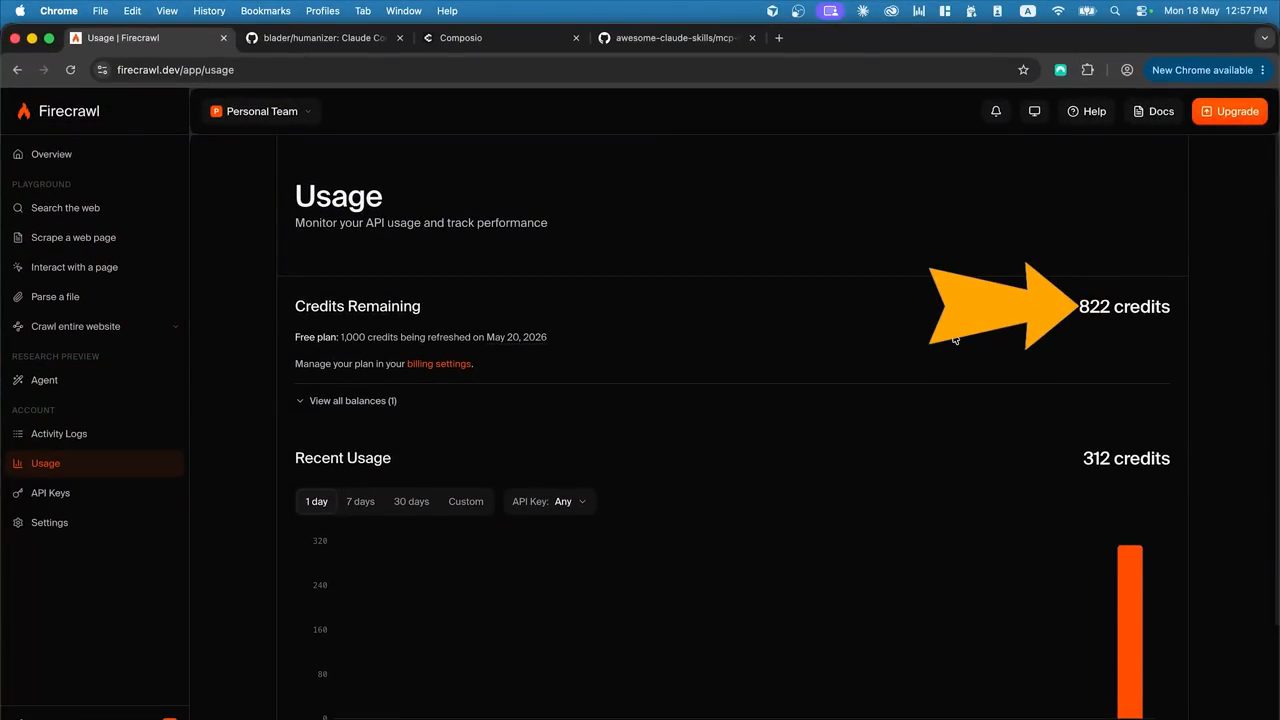Viewport: 1280px width, 720px height.
Task: Open the tab search dropdown arrow
Action: pos(1264,38)
